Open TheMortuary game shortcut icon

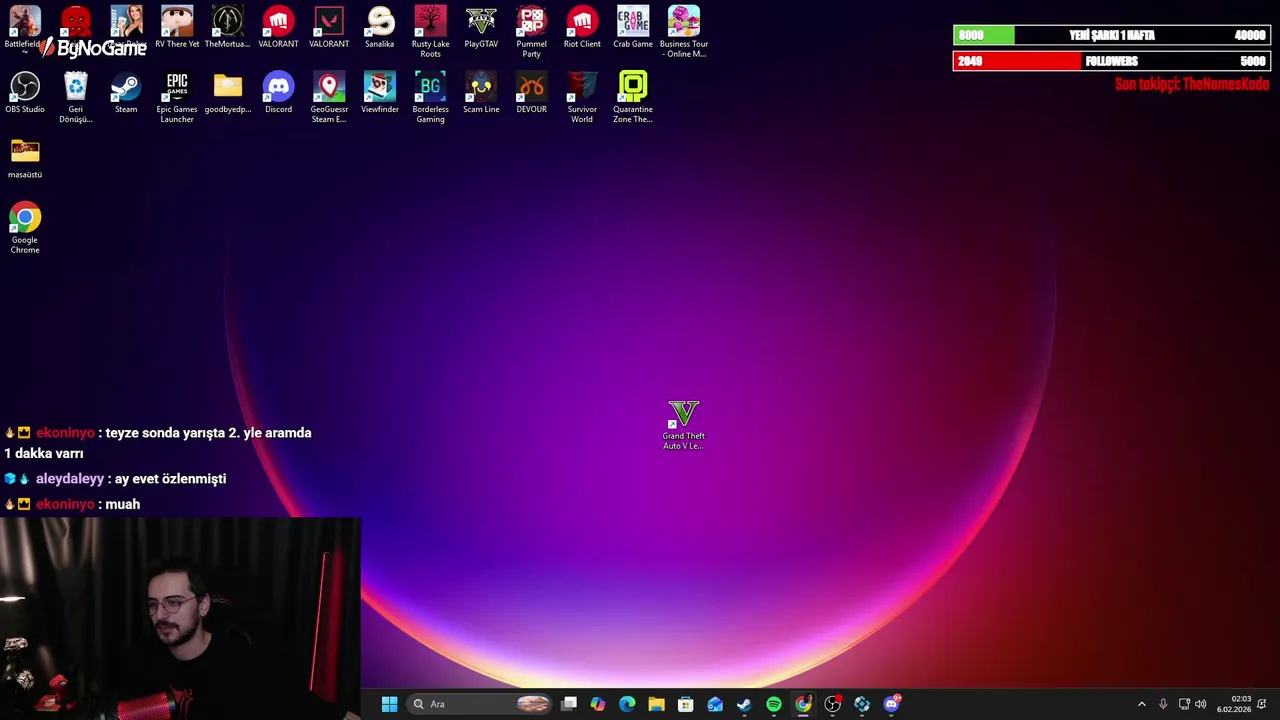click(227, 27)
